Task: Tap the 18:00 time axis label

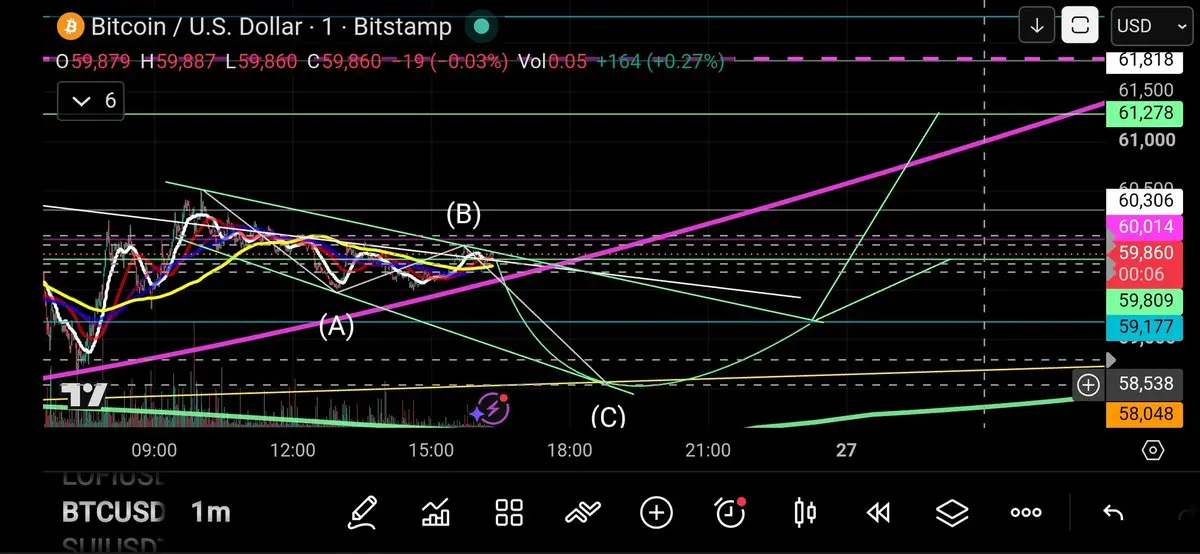Action: 569,451
